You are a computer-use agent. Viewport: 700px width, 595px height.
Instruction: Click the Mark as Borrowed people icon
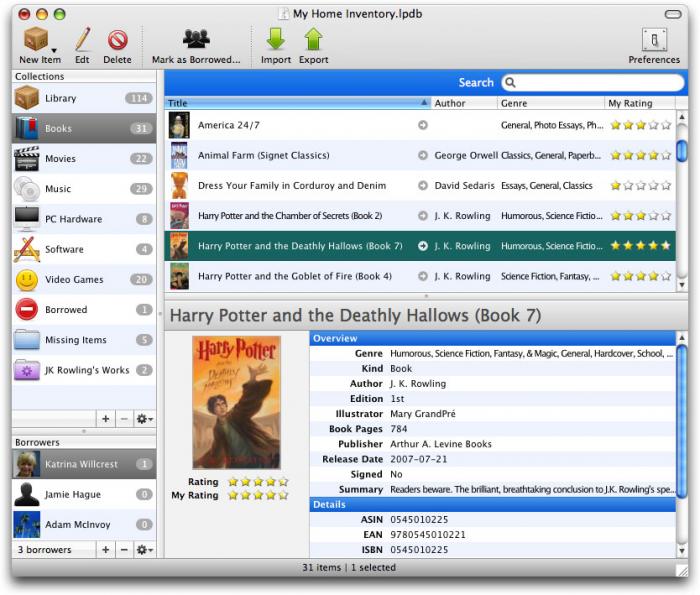[196, 39]
